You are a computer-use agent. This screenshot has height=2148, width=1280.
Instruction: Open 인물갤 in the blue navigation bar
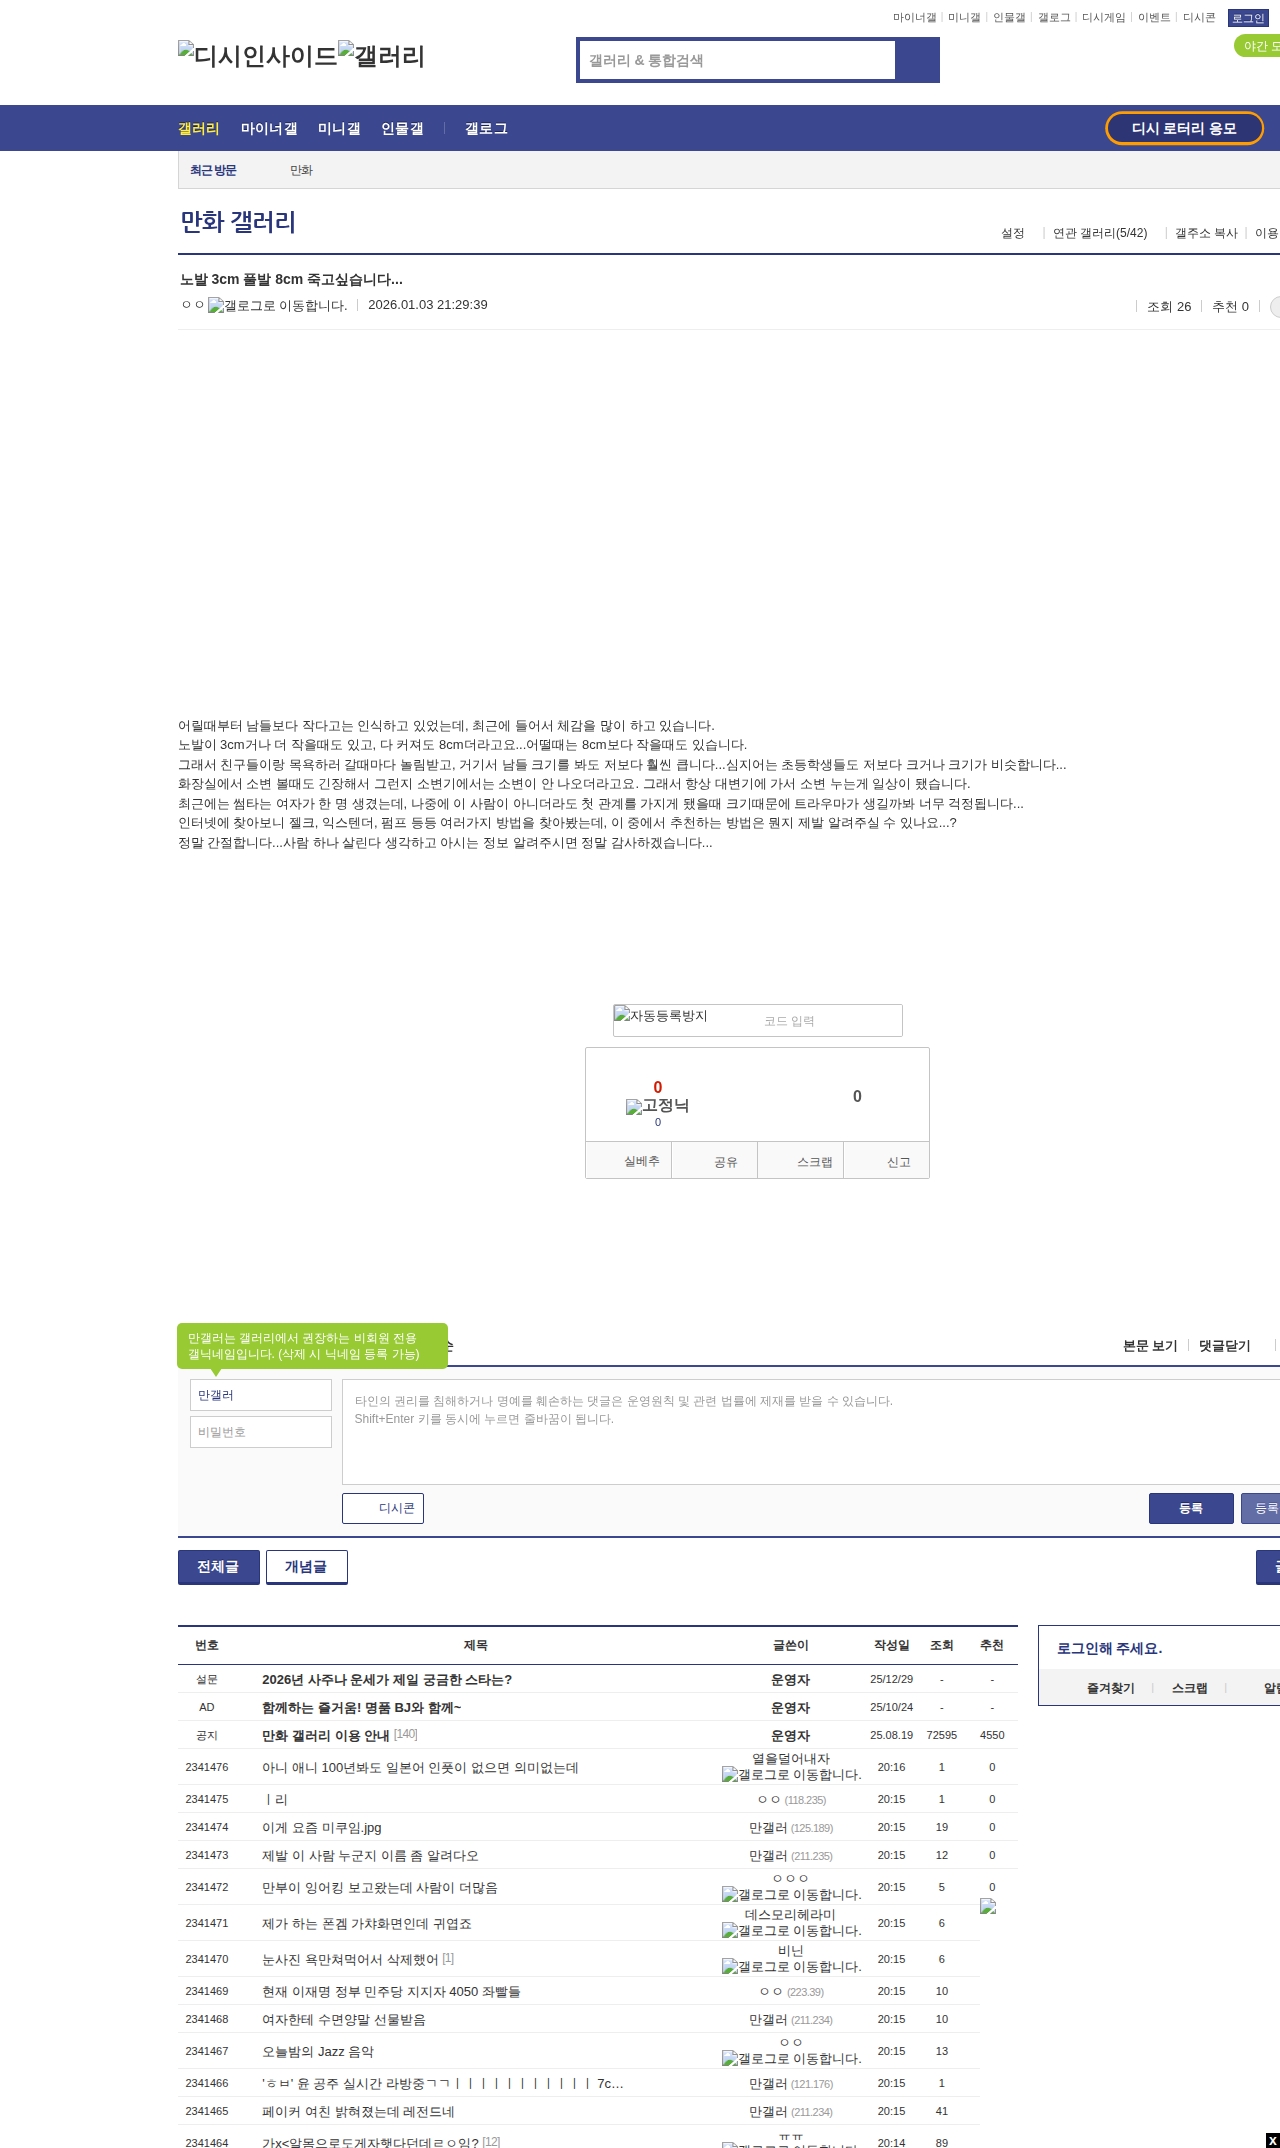point(402,129)
